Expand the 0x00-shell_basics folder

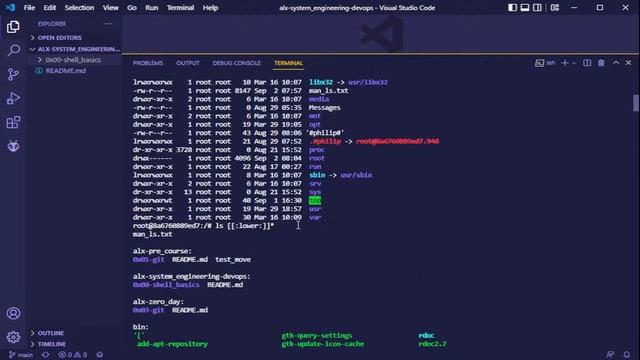pos(73,60)
